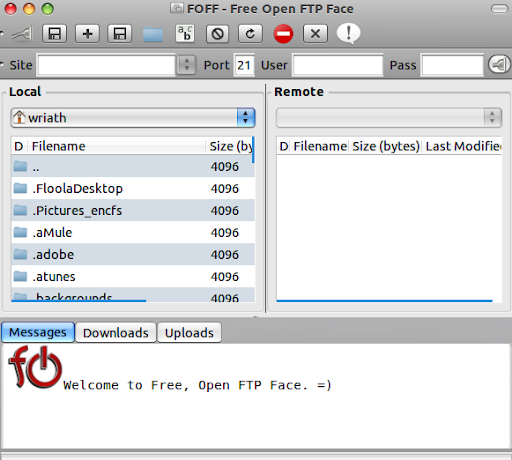Open the Site history stepper dropdown
This screenshot has width=512, height=460.
[187, 65]
